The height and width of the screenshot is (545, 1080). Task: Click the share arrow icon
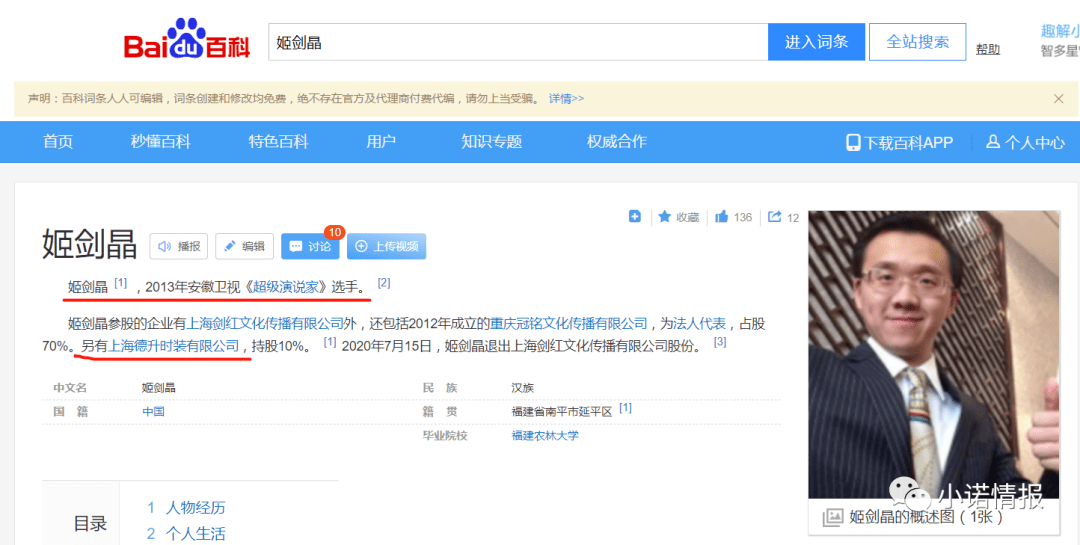(x=775, y=217)
